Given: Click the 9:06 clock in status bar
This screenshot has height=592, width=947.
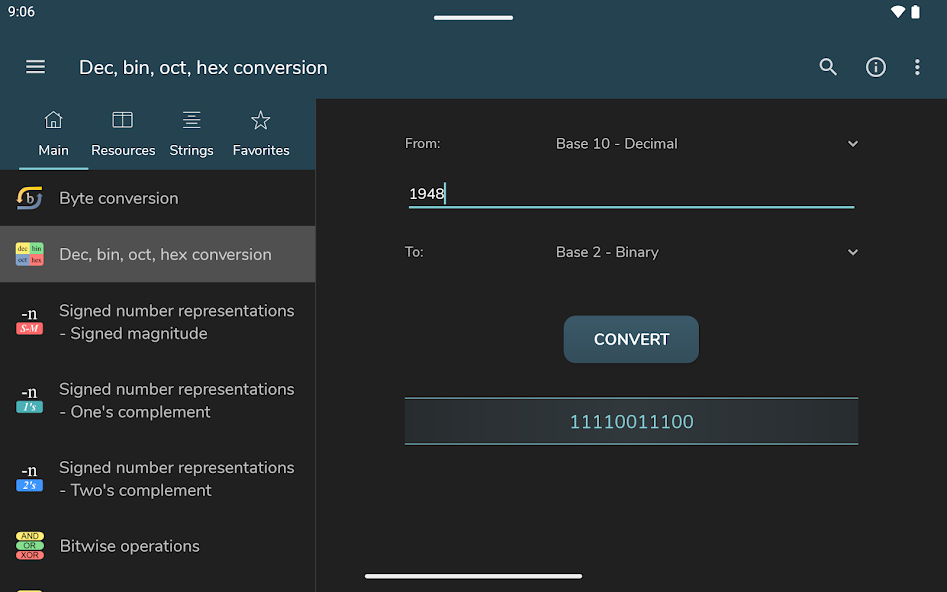Looking at the screenshot, I should point(21,11).
